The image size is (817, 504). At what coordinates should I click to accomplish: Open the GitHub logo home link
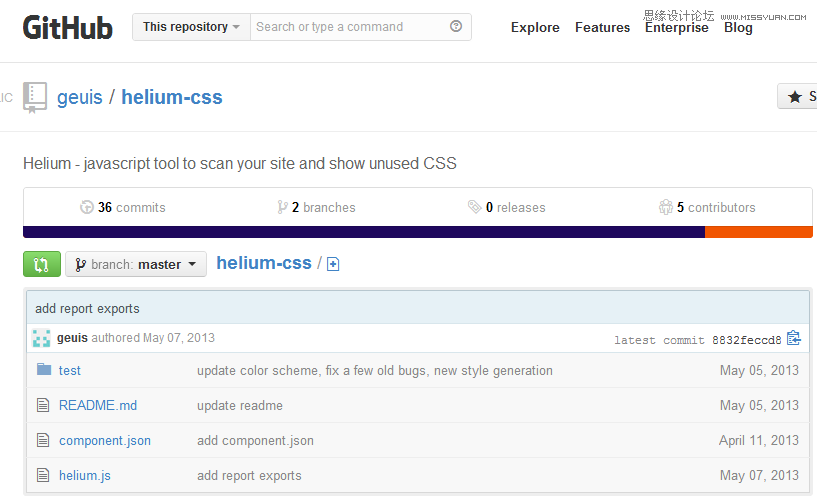click(x=67, y=28)
